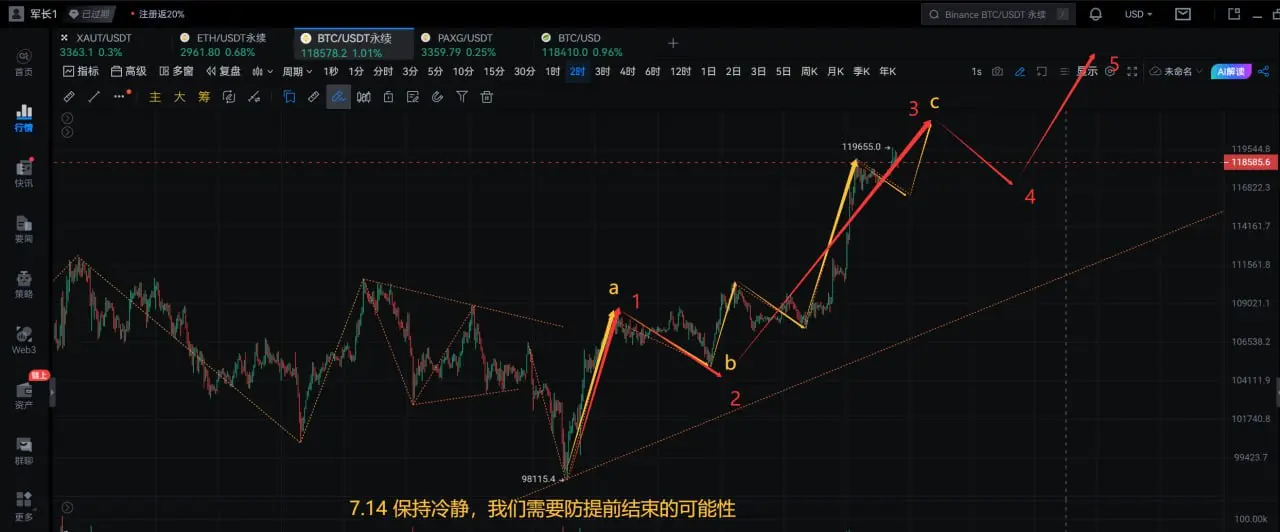Open 高级 advanced options

pos(128,72)
